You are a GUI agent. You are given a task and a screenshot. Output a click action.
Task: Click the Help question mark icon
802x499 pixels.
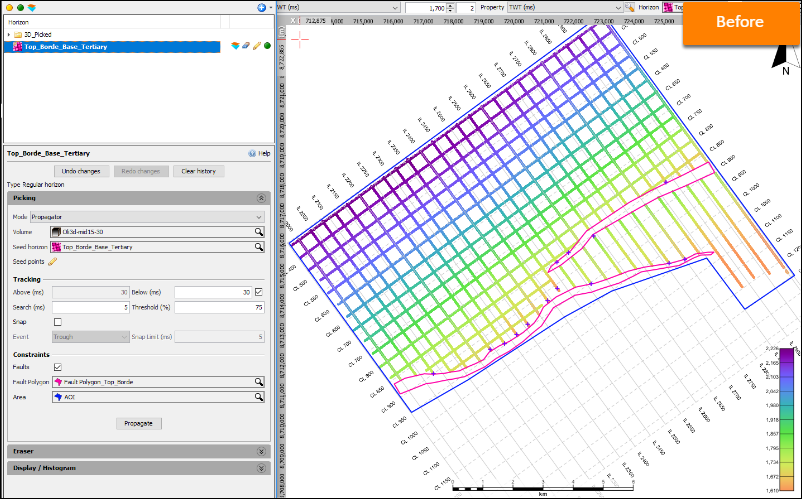pos(252,153)
